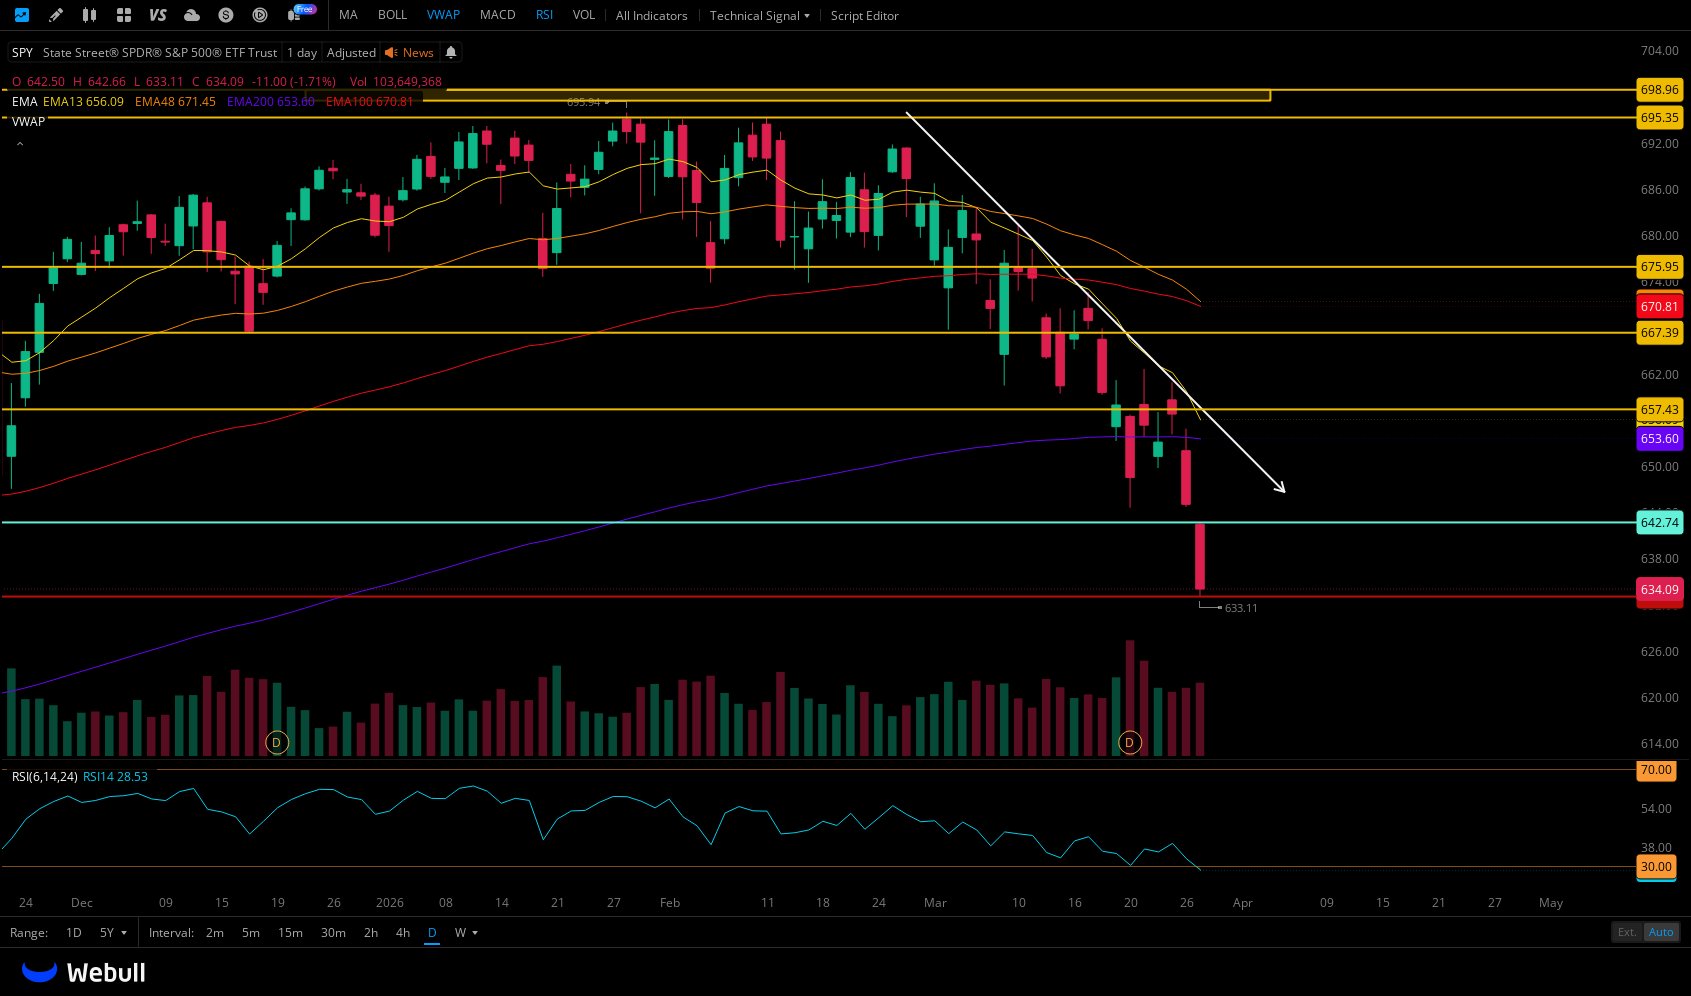
Task: Select the line chart type icon
Action: pyautogui.click(x=22, y=15)
